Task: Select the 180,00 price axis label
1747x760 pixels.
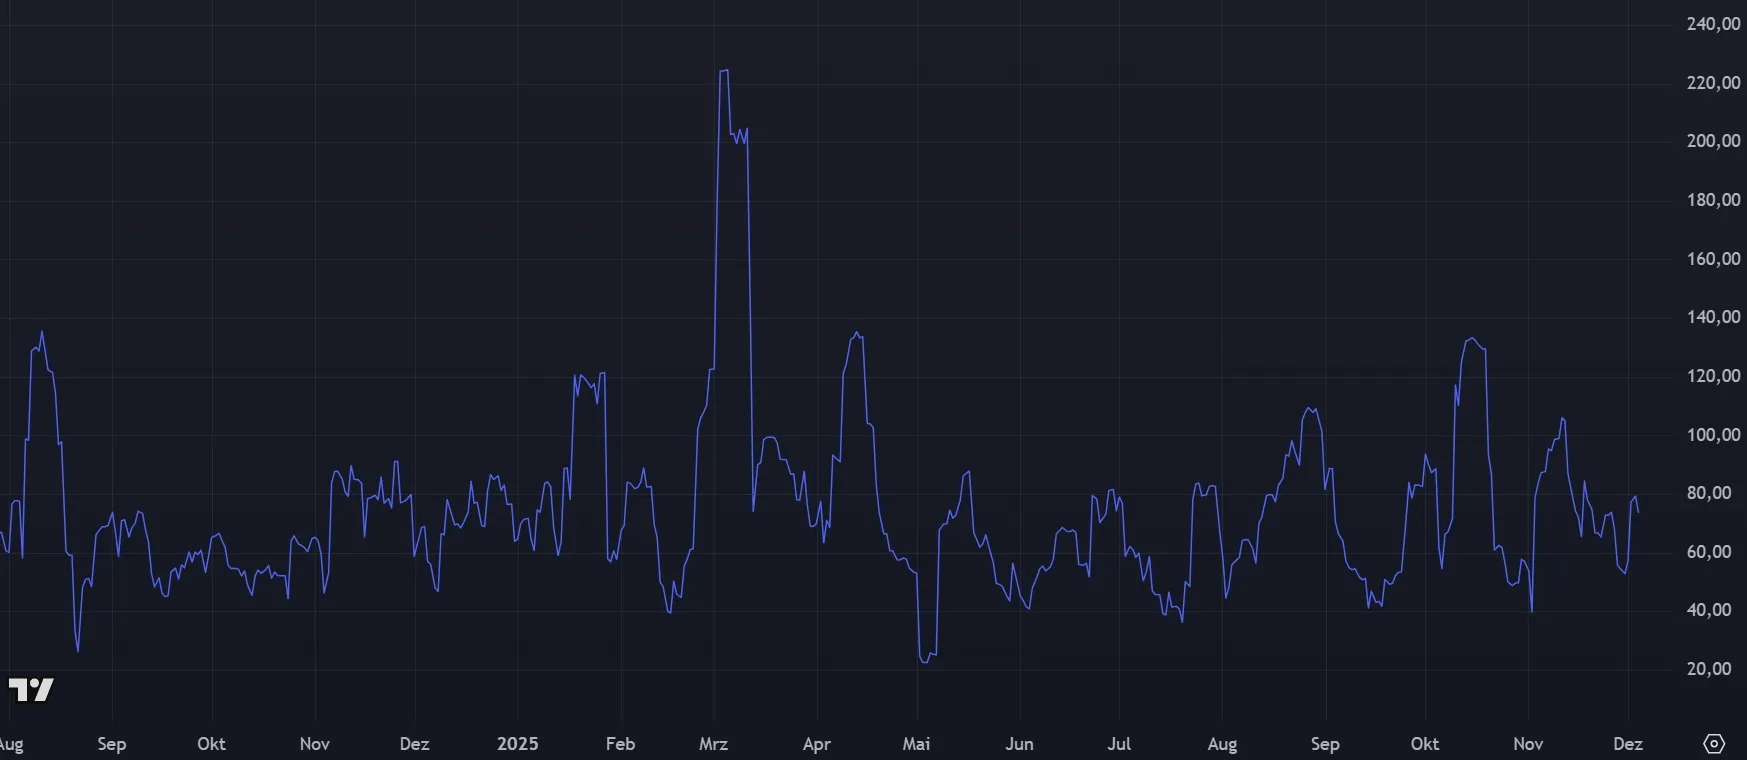Action: [x=1713, y=200]
